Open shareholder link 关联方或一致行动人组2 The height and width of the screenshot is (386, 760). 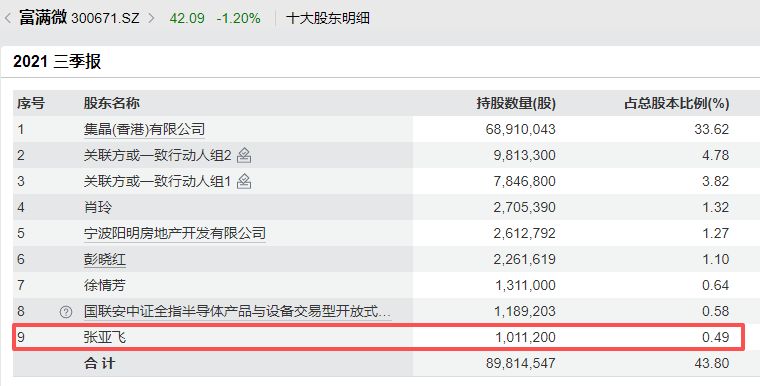click(158, 156)
